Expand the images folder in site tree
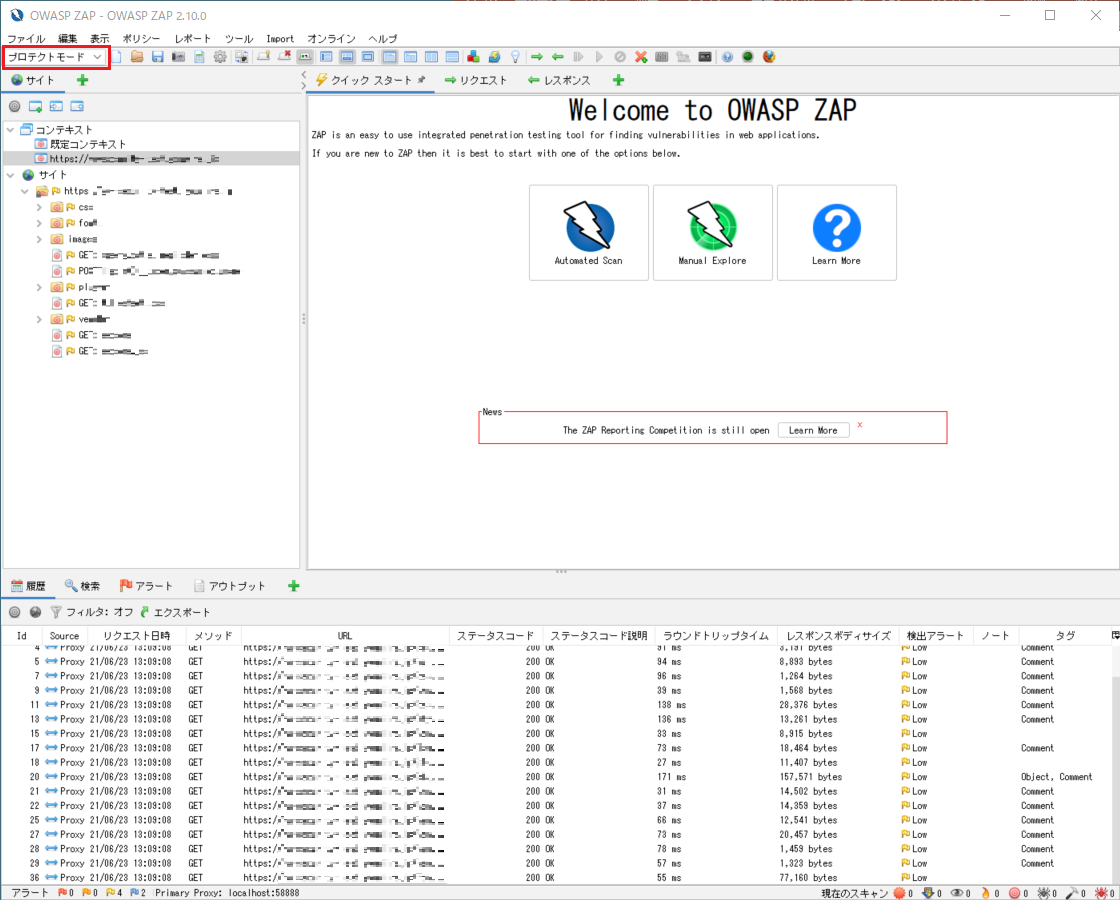 (x=39, y=239)
